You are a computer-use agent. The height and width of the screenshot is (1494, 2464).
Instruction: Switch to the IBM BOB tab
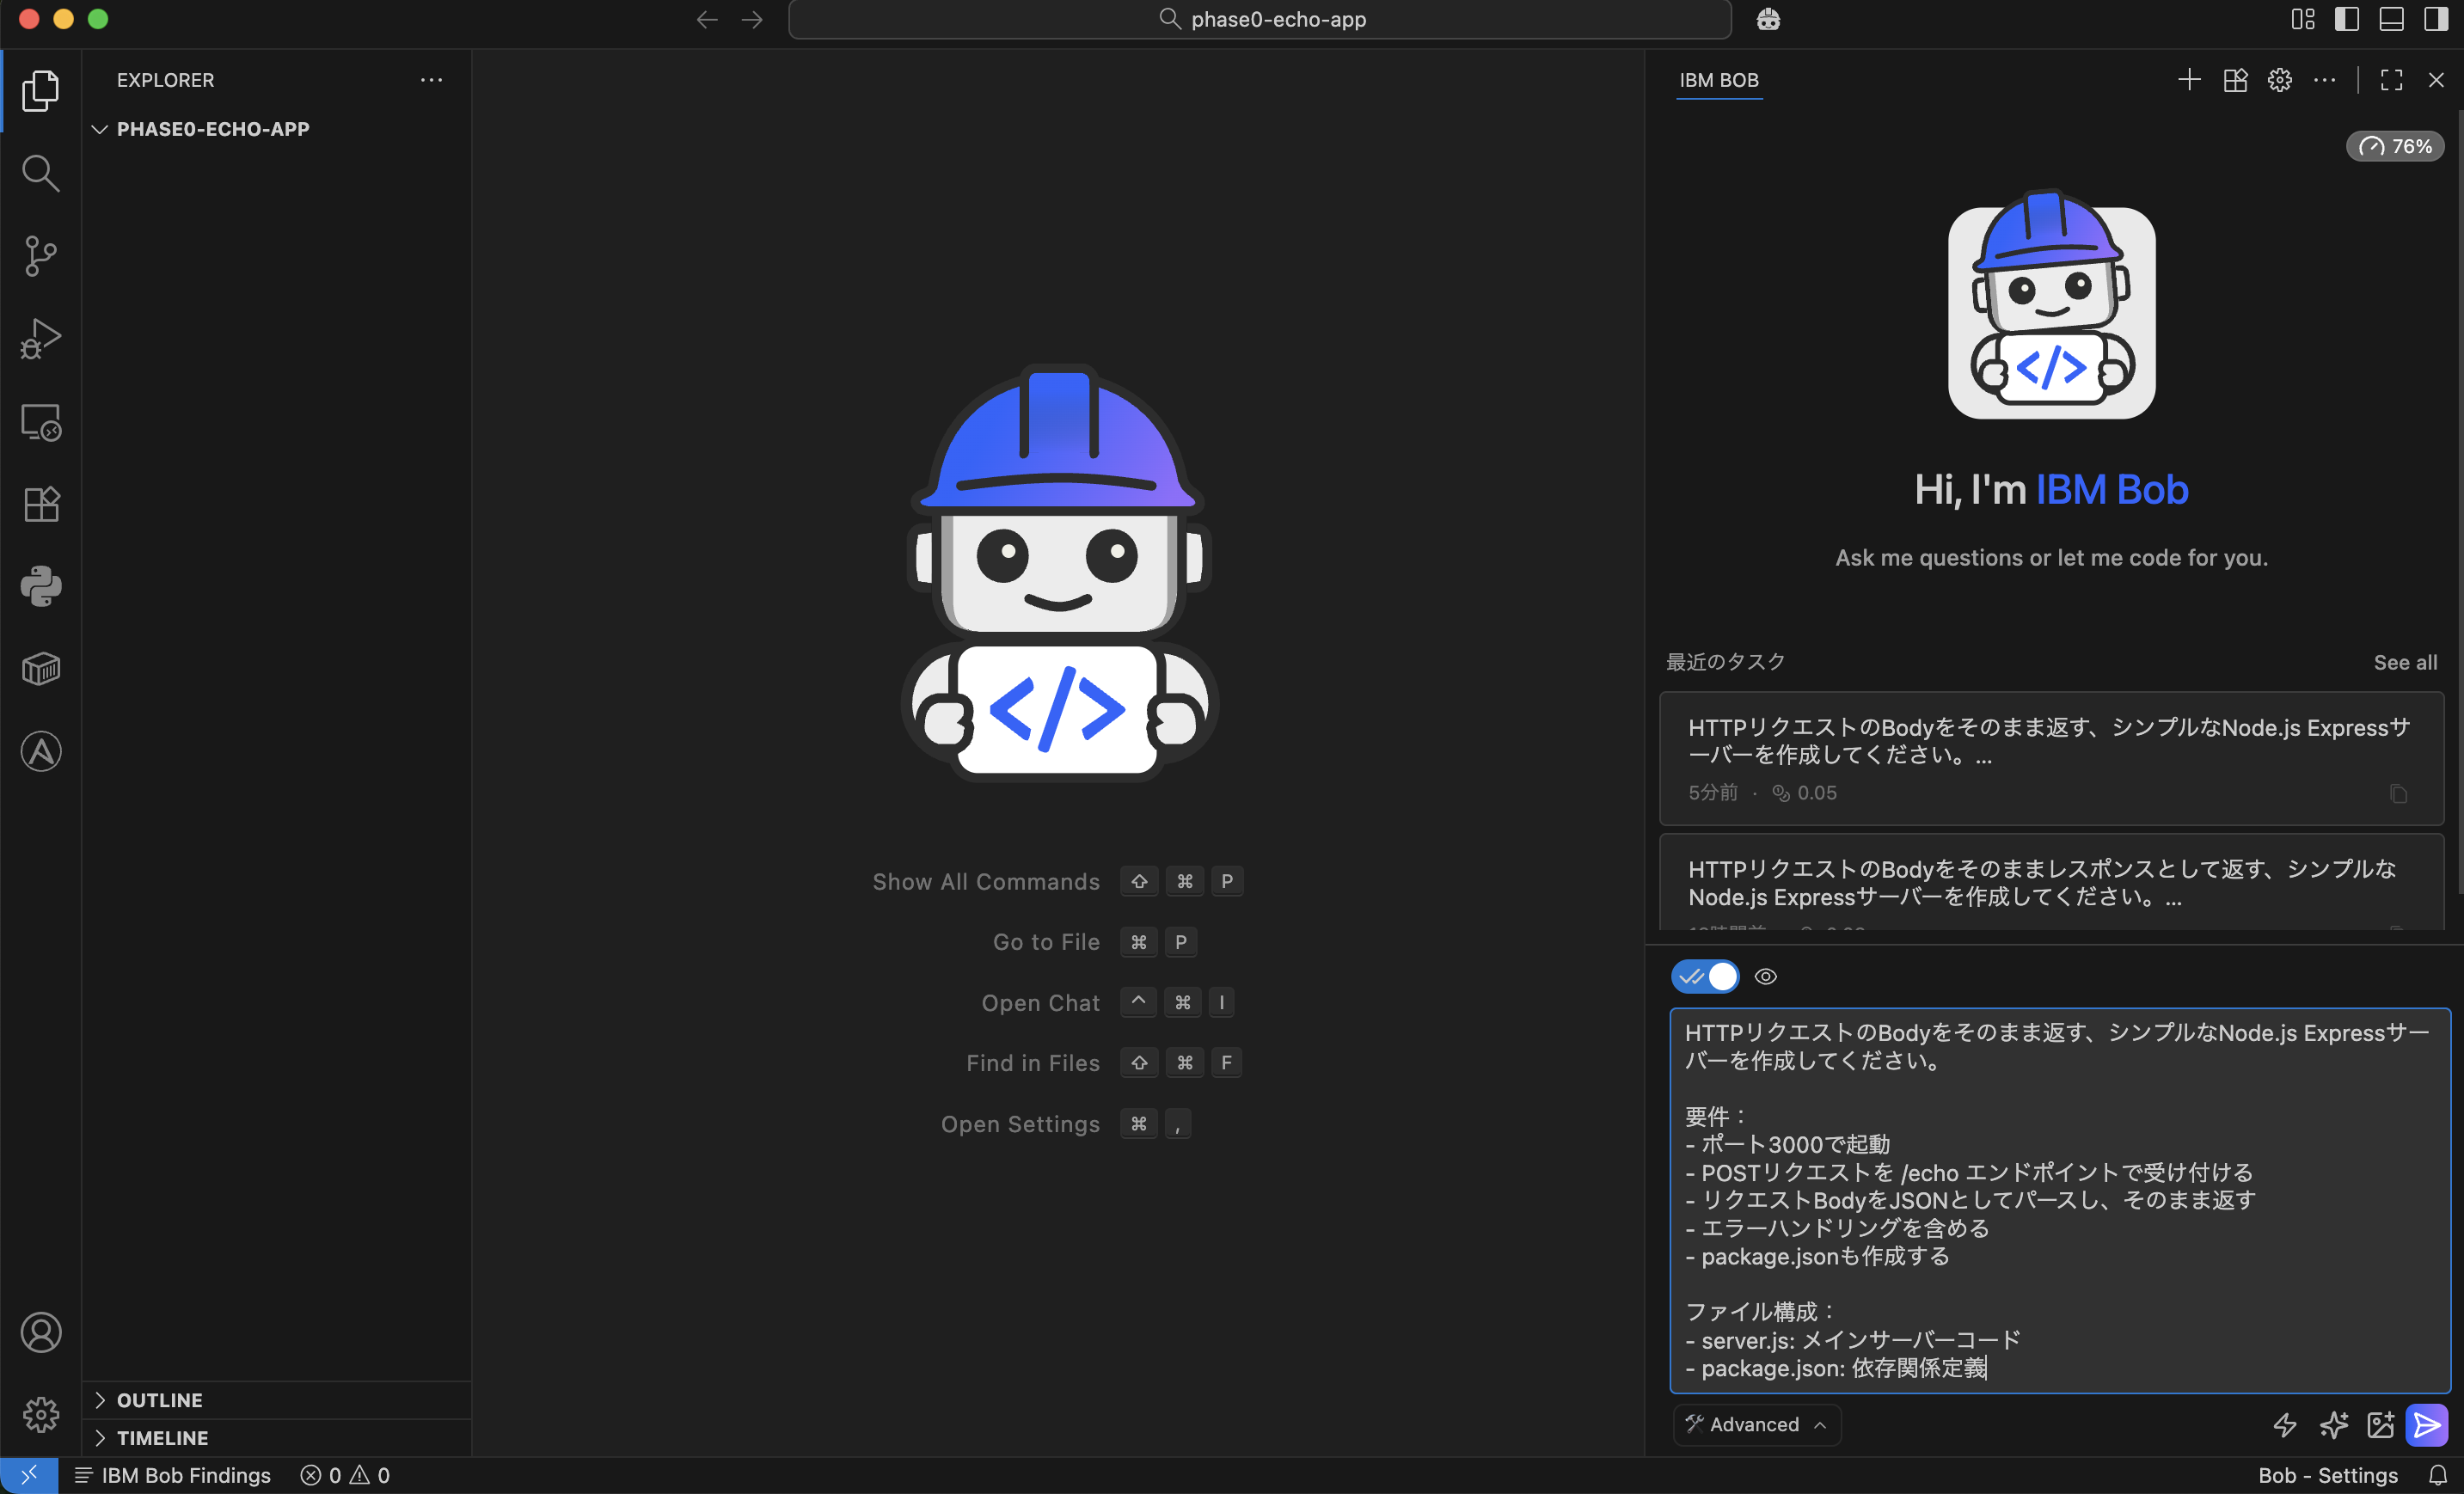[x=1719, y=80]
